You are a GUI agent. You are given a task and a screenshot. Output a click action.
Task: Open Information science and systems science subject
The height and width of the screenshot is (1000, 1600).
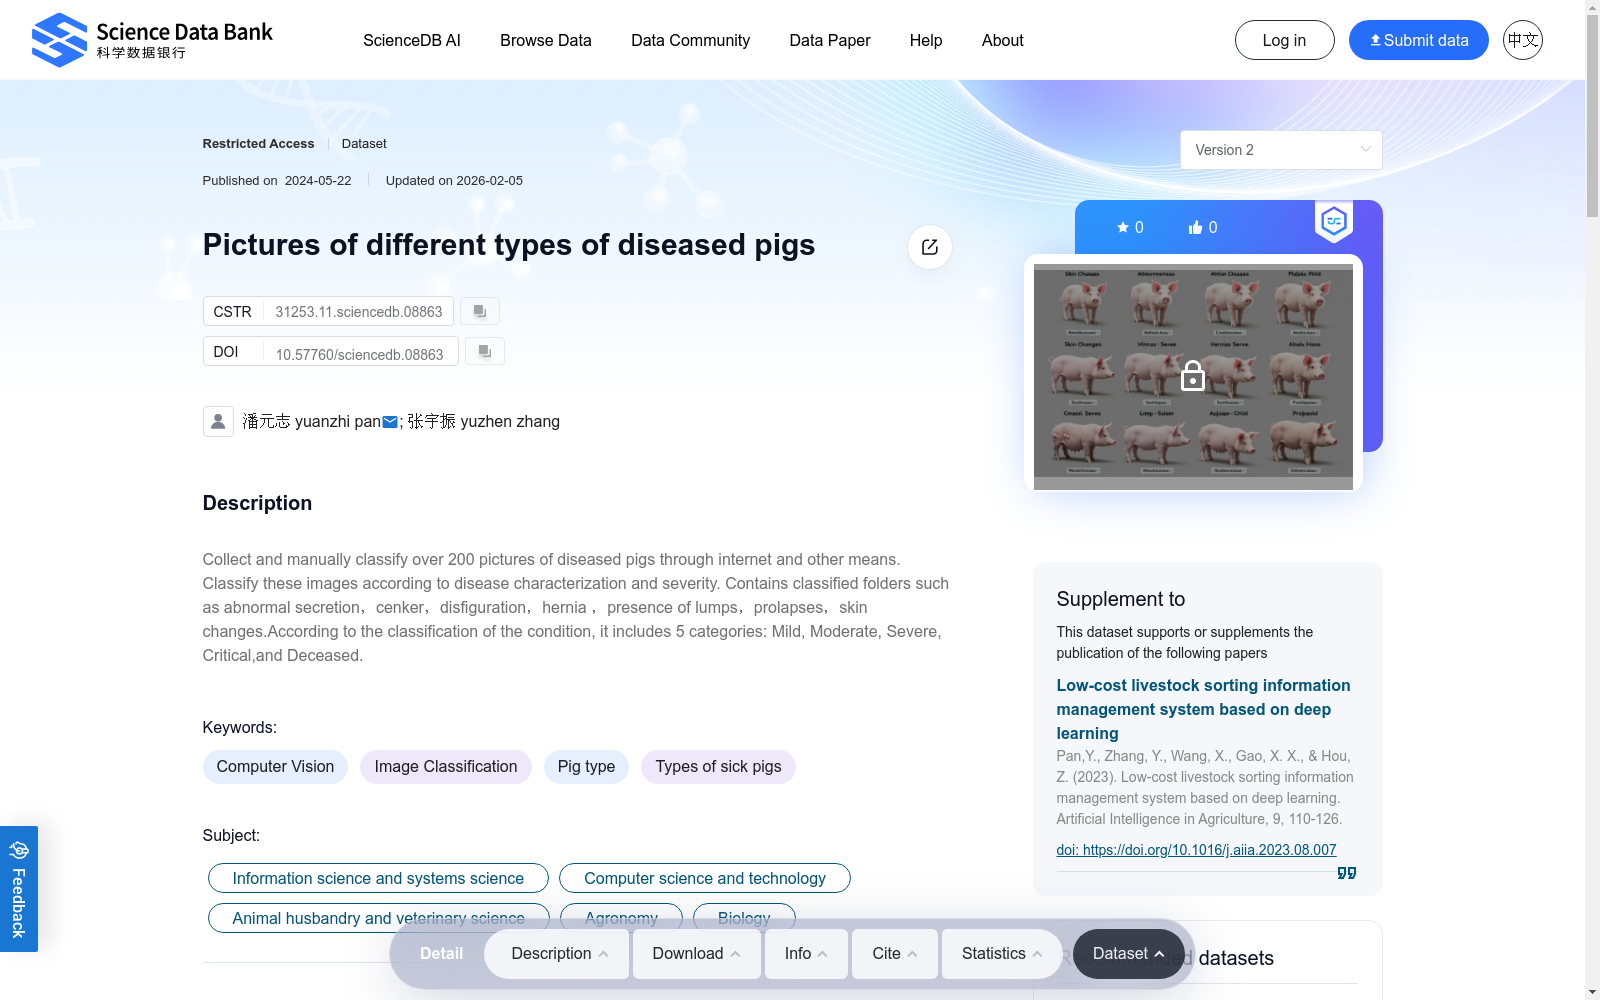pyautogui.click(x=378, y=878)
